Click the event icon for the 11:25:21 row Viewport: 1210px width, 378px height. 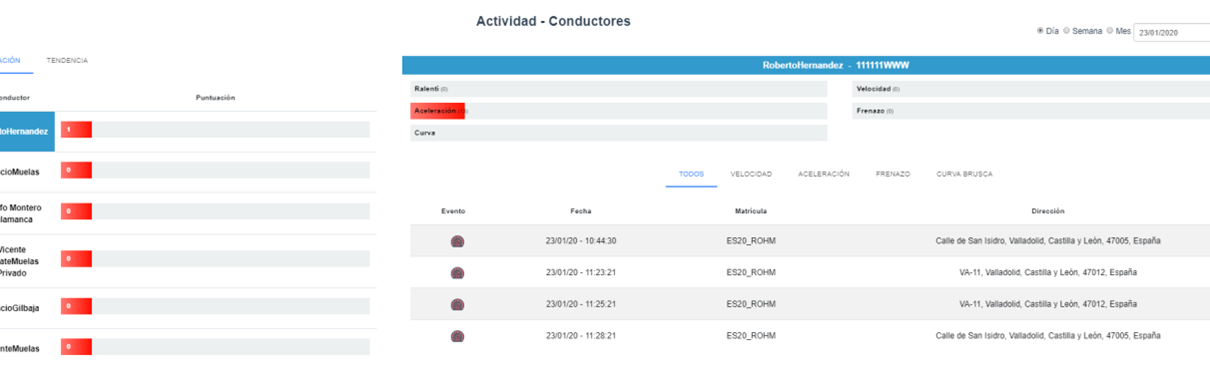(457, 304)
